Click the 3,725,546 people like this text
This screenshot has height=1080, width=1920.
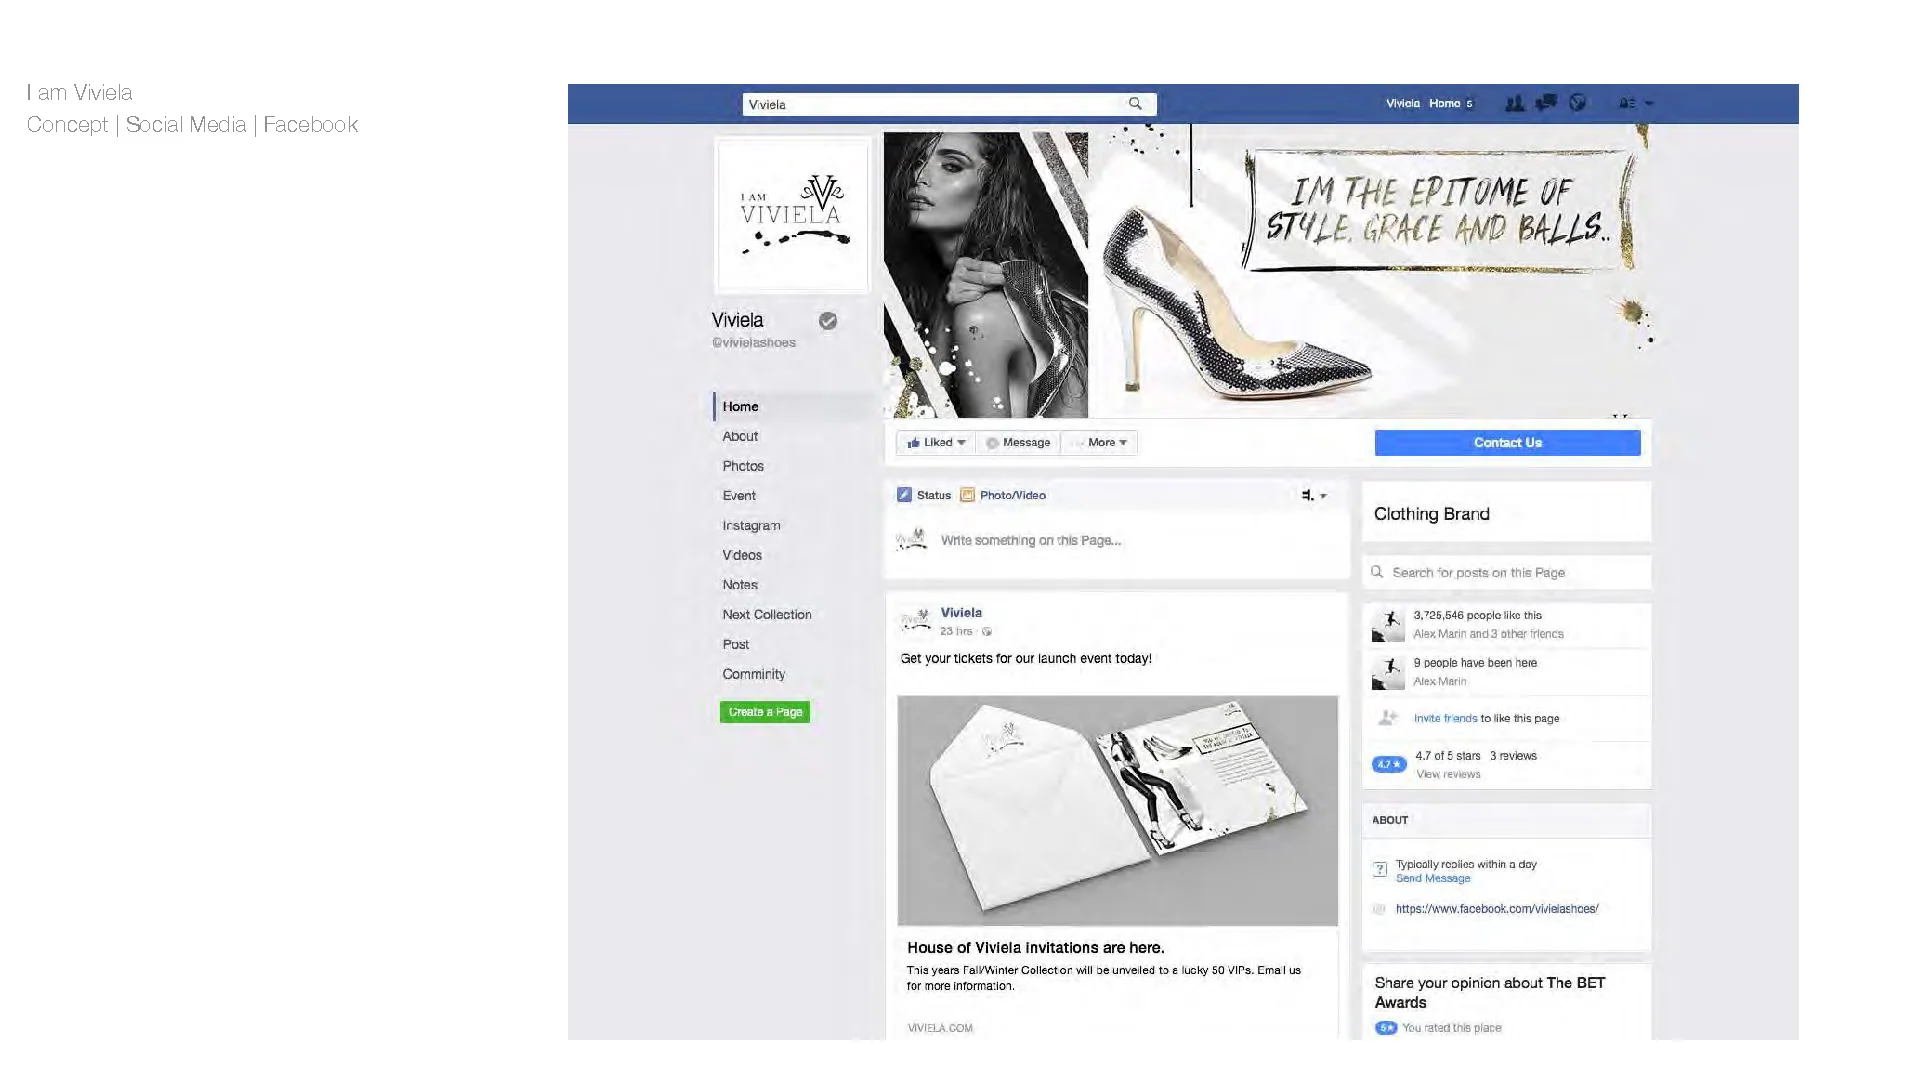pos(1477,616)
